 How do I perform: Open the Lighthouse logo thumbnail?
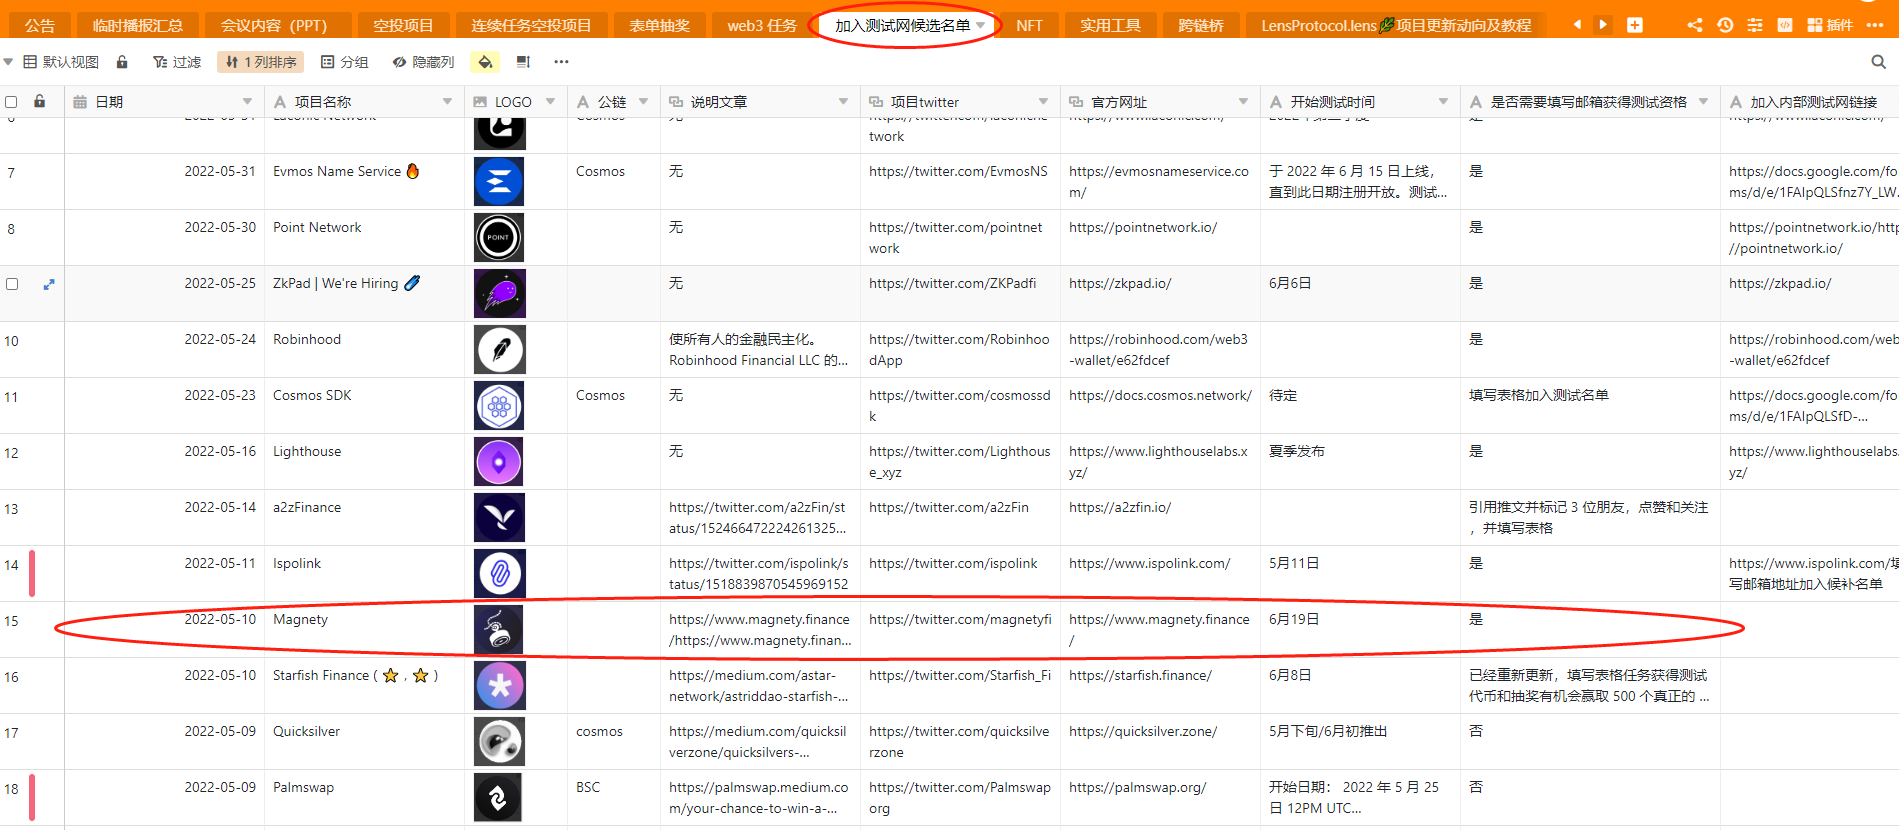[499, 462]
